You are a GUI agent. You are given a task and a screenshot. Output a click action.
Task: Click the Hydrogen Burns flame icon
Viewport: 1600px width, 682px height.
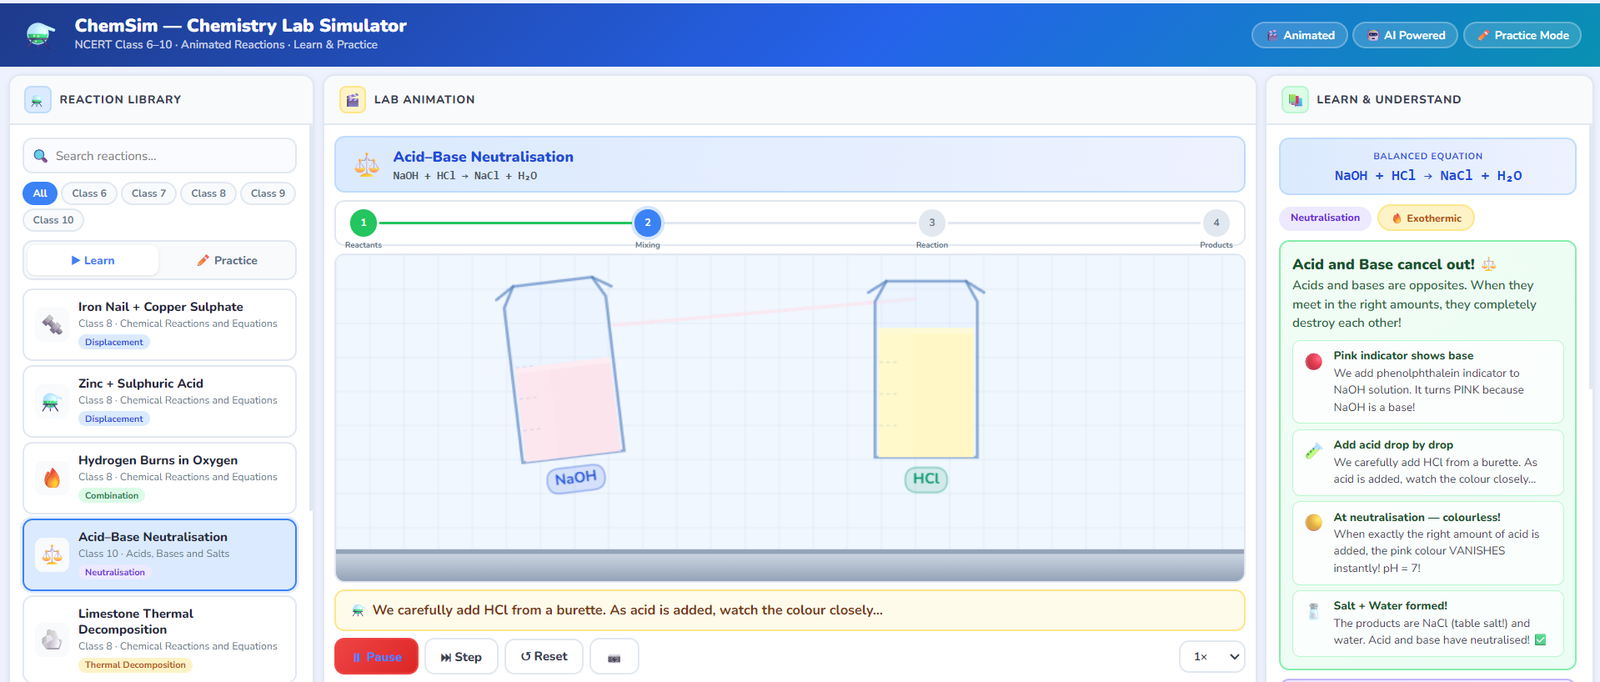pyautogui.click(x=52, y=478)
